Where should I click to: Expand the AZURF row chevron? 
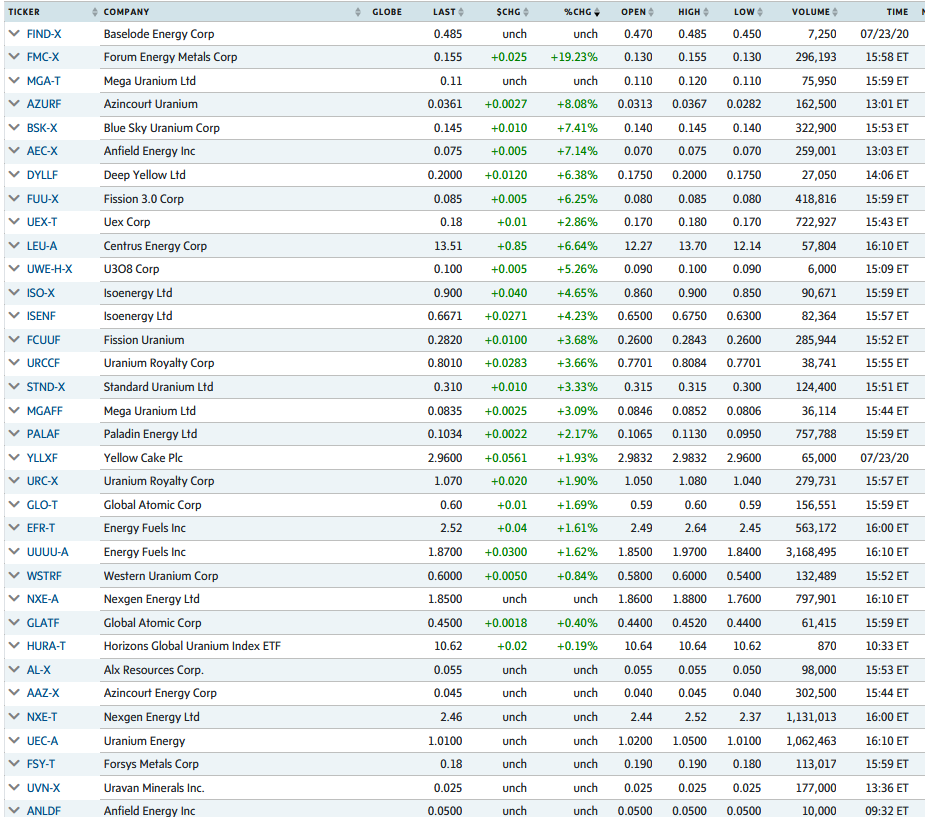tap(14, 104)
